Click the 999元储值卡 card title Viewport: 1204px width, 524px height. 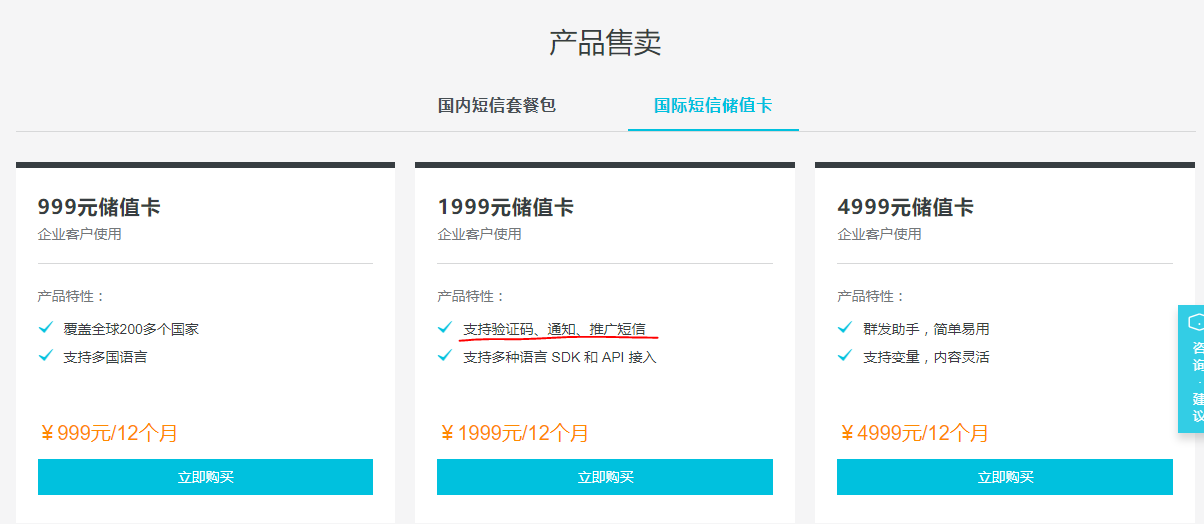pos(99,207)
